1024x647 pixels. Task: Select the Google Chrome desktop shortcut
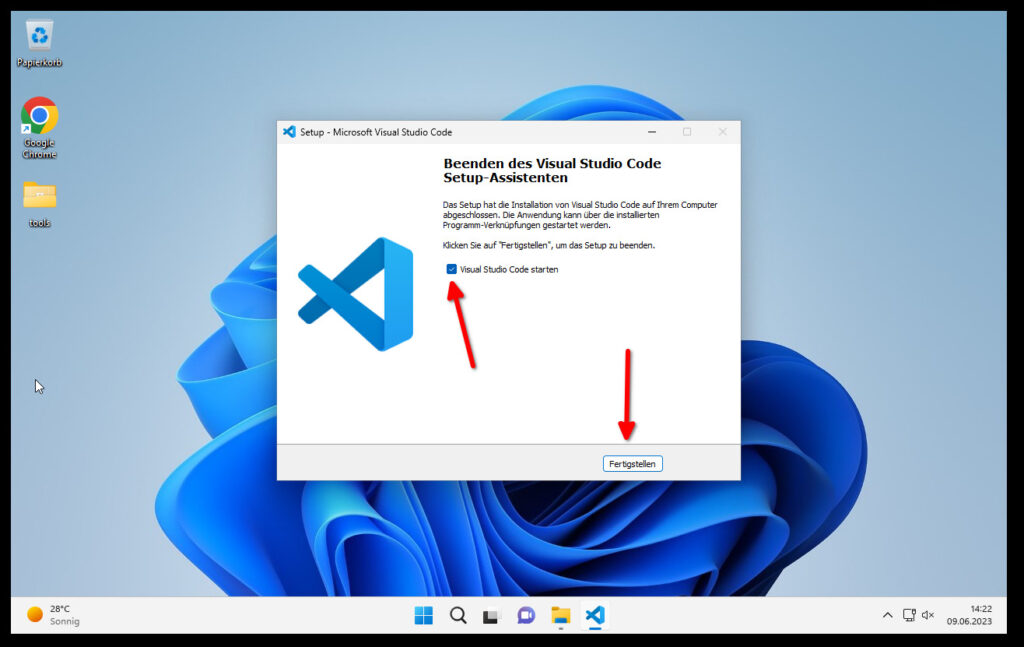39,128
